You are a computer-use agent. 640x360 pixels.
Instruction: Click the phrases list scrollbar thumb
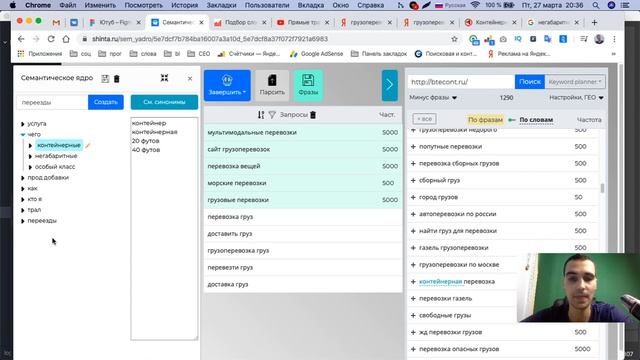(602, 189)
